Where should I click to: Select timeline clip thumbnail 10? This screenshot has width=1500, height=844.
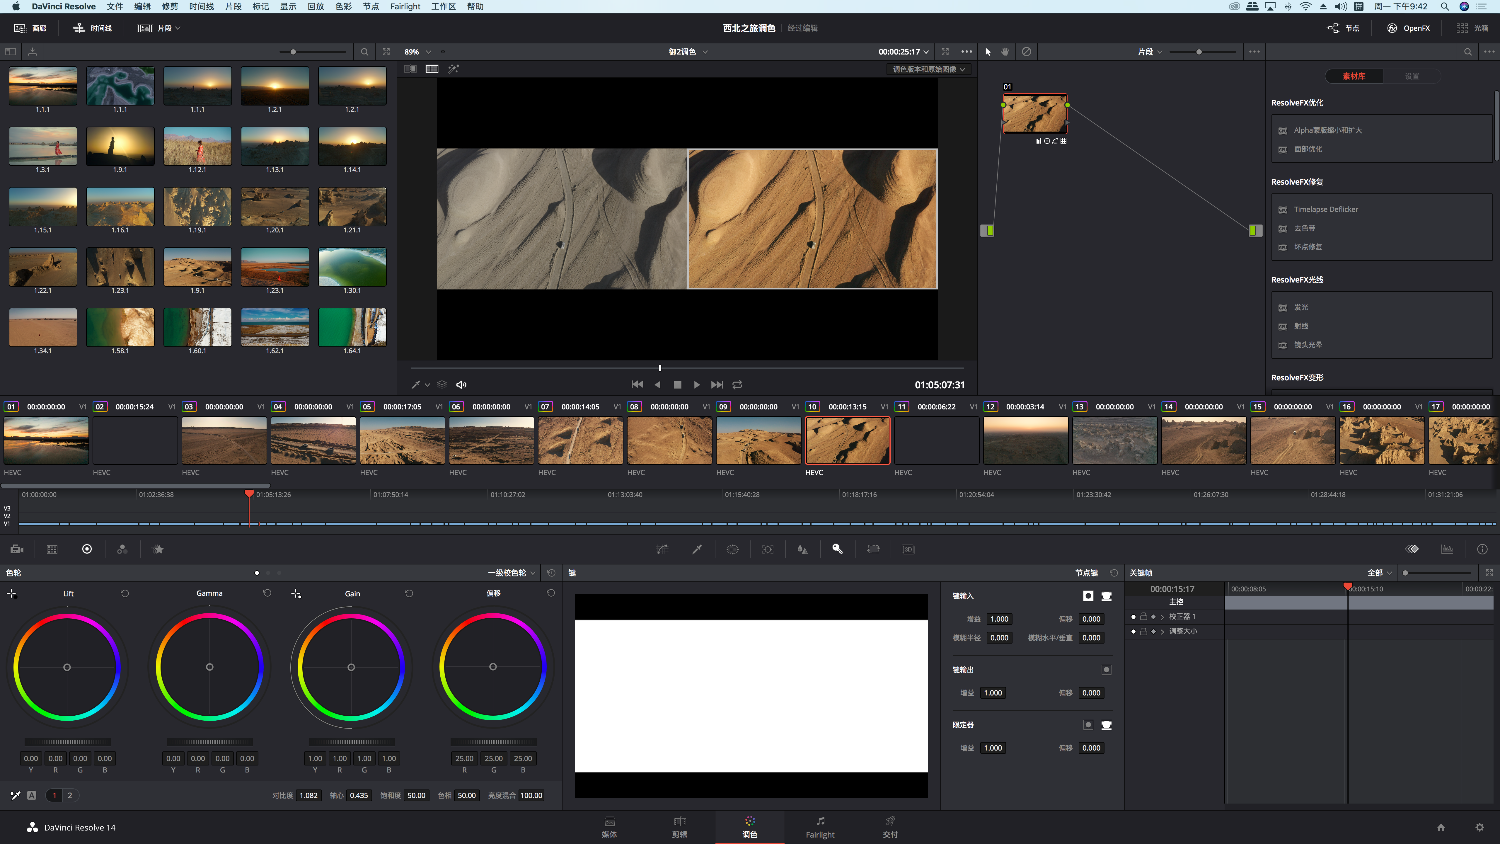pyautogui.click(x=847, y=440)
